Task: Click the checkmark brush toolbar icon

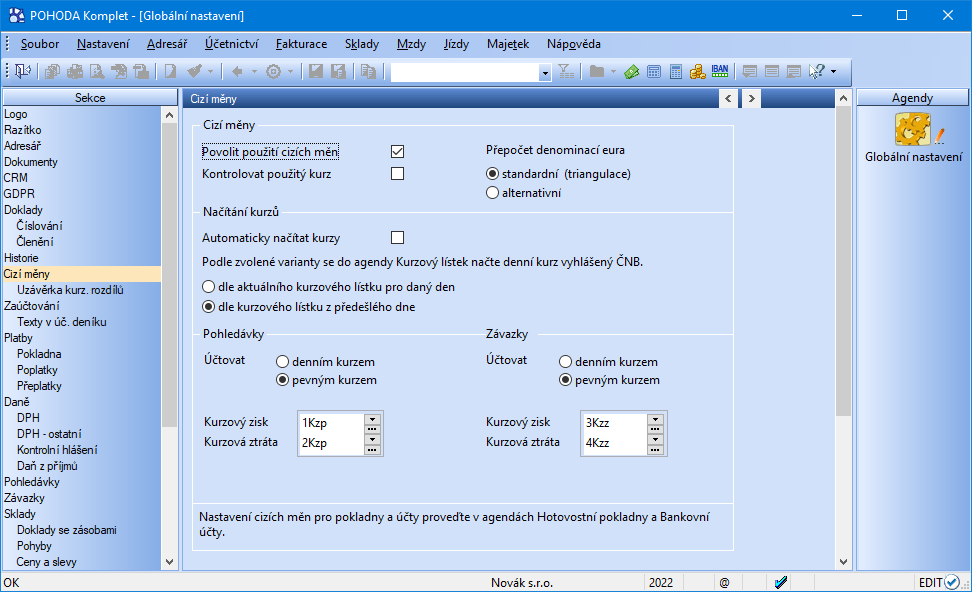Action: (195, 72)
